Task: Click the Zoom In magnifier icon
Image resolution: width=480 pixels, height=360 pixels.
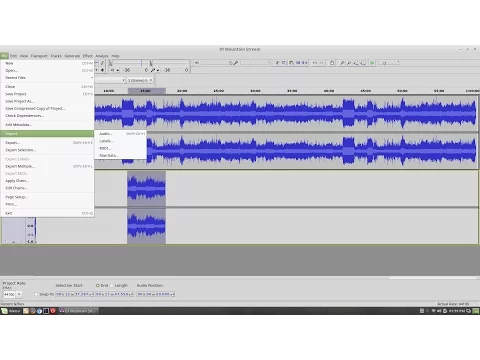Action: coord(342,63)
